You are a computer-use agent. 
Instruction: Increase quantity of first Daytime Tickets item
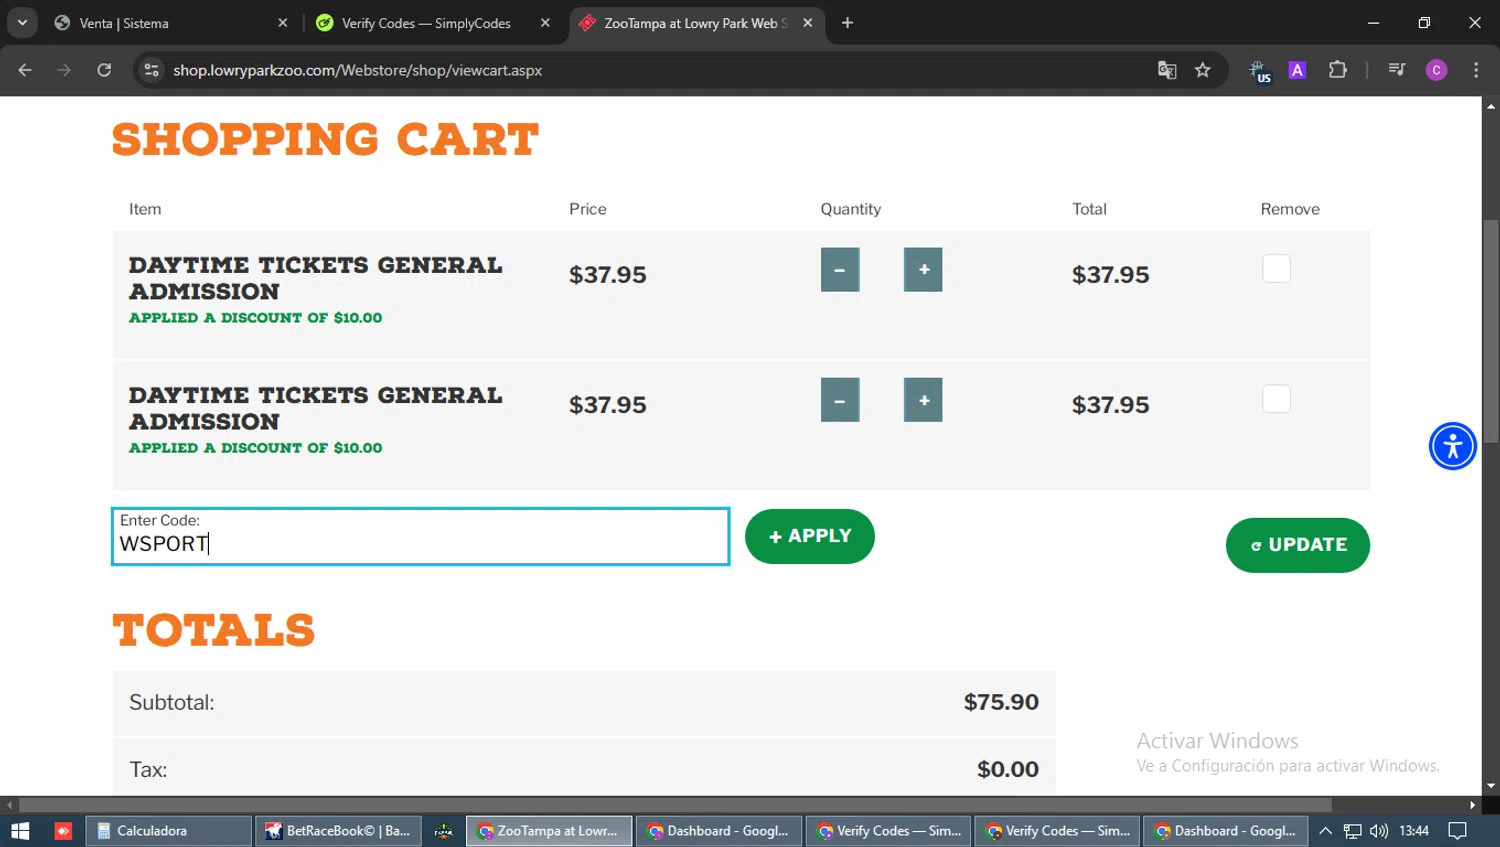click(923, 270)
